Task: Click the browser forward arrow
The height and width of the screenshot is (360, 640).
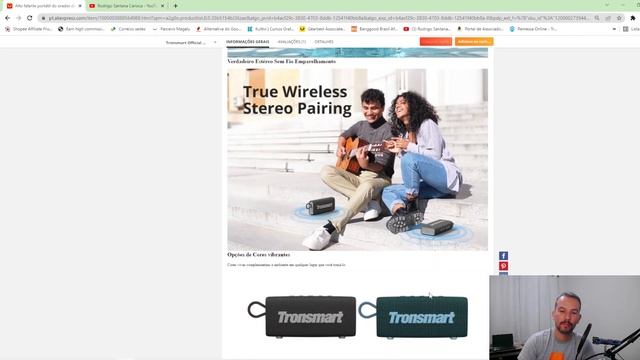Action: pos(18,18)
